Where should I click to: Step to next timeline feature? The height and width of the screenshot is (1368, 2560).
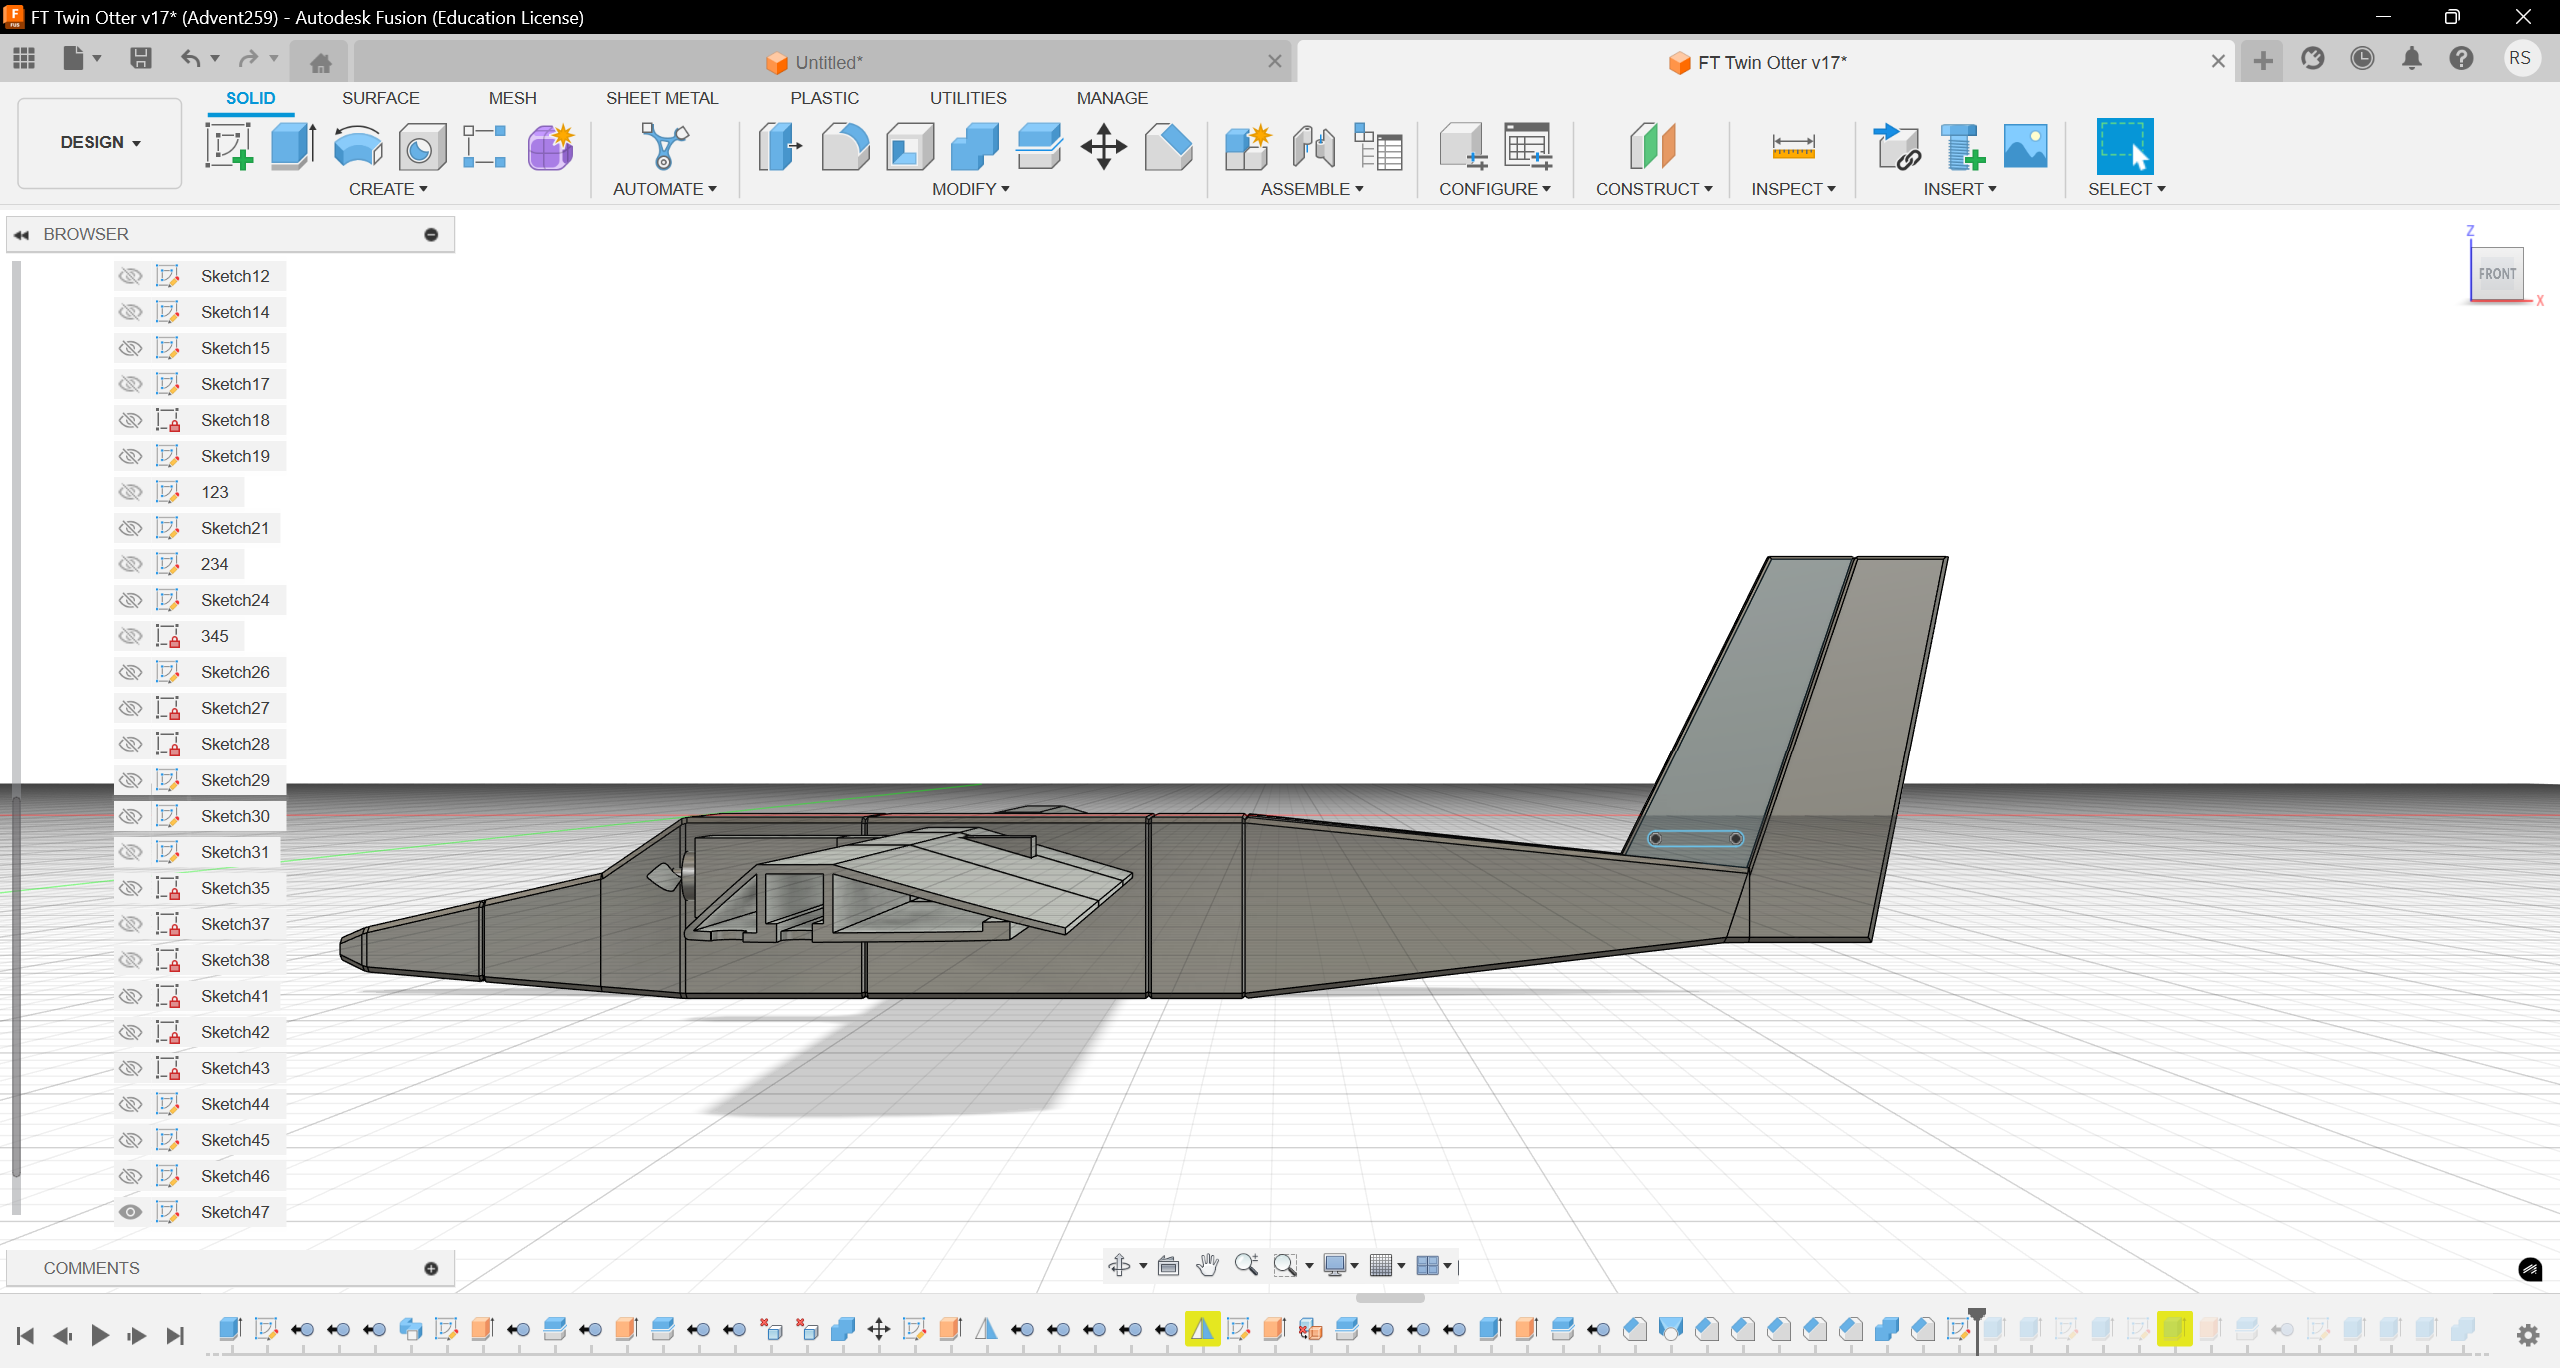click(x=137, y=1335)
